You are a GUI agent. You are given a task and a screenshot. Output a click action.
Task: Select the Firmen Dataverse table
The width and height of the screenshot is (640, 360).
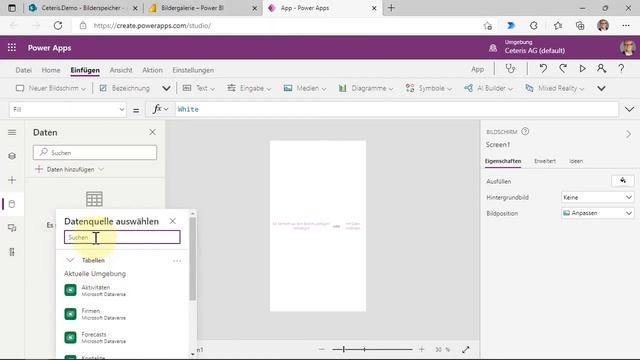[122, 314]
